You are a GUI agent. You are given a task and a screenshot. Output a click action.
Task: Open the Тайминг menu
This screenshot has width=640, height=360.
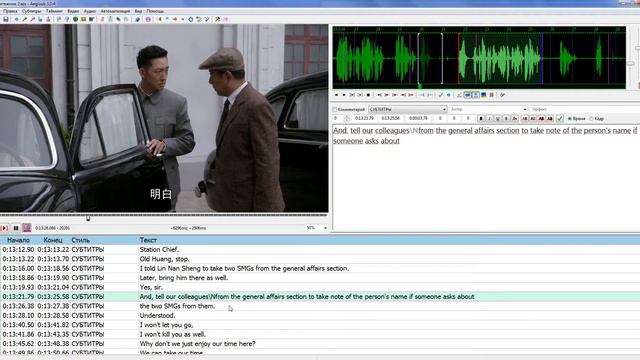54,11
